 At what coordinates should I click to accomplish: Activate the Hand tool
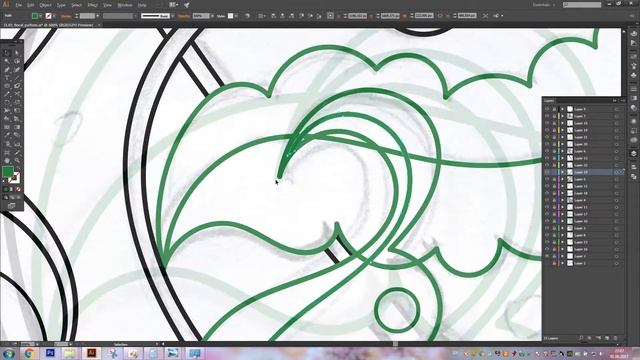(x=7, y=160)
